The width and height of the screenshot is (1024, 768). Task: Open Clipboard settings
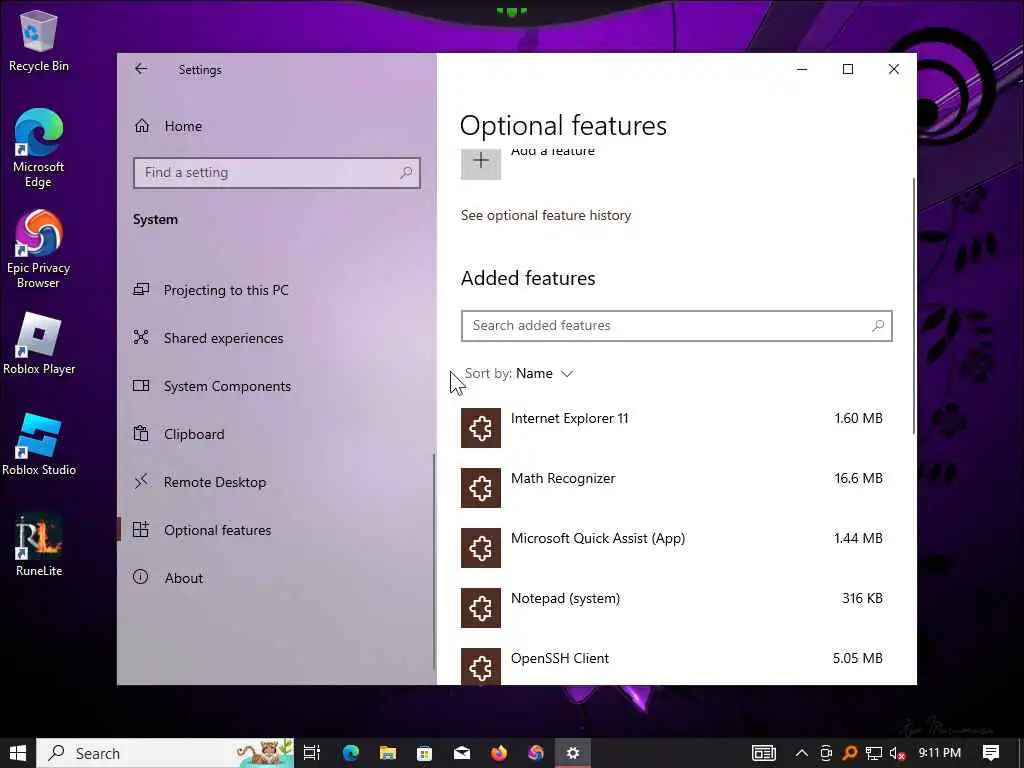pos(194,434)
